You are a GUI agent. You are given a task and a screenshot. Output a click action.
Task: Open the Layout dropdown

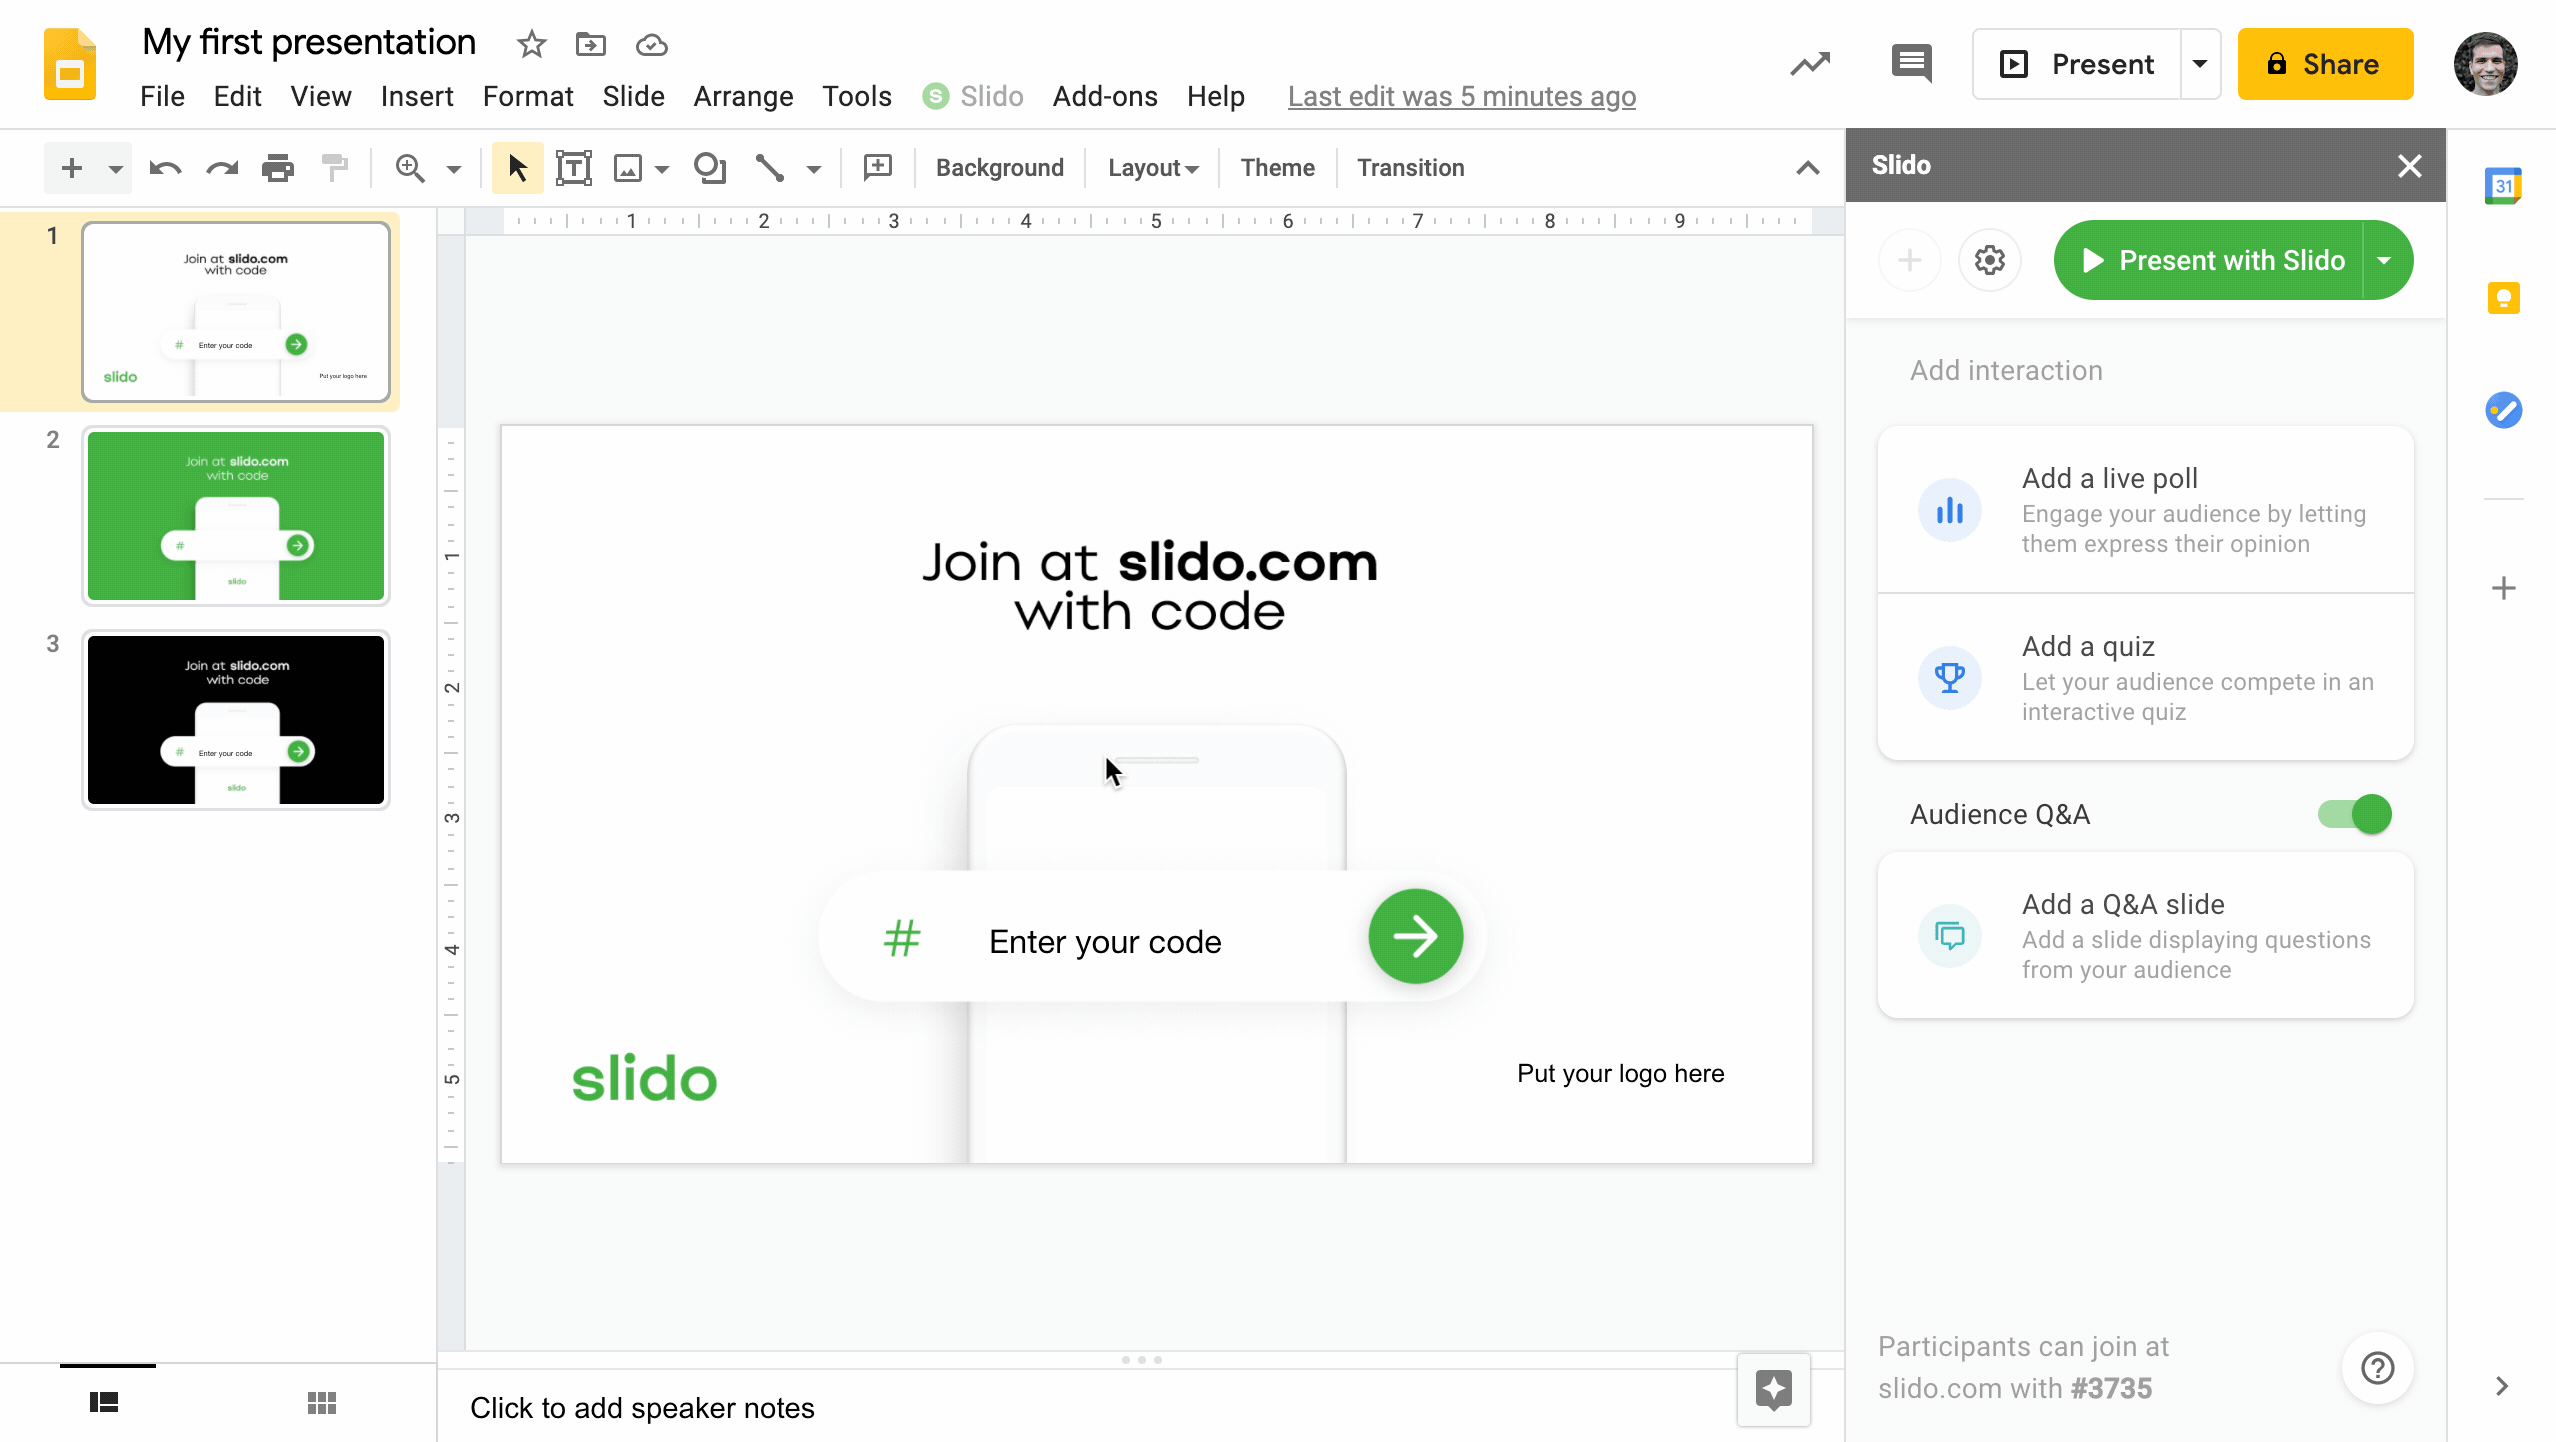(x=1152, y=168)
